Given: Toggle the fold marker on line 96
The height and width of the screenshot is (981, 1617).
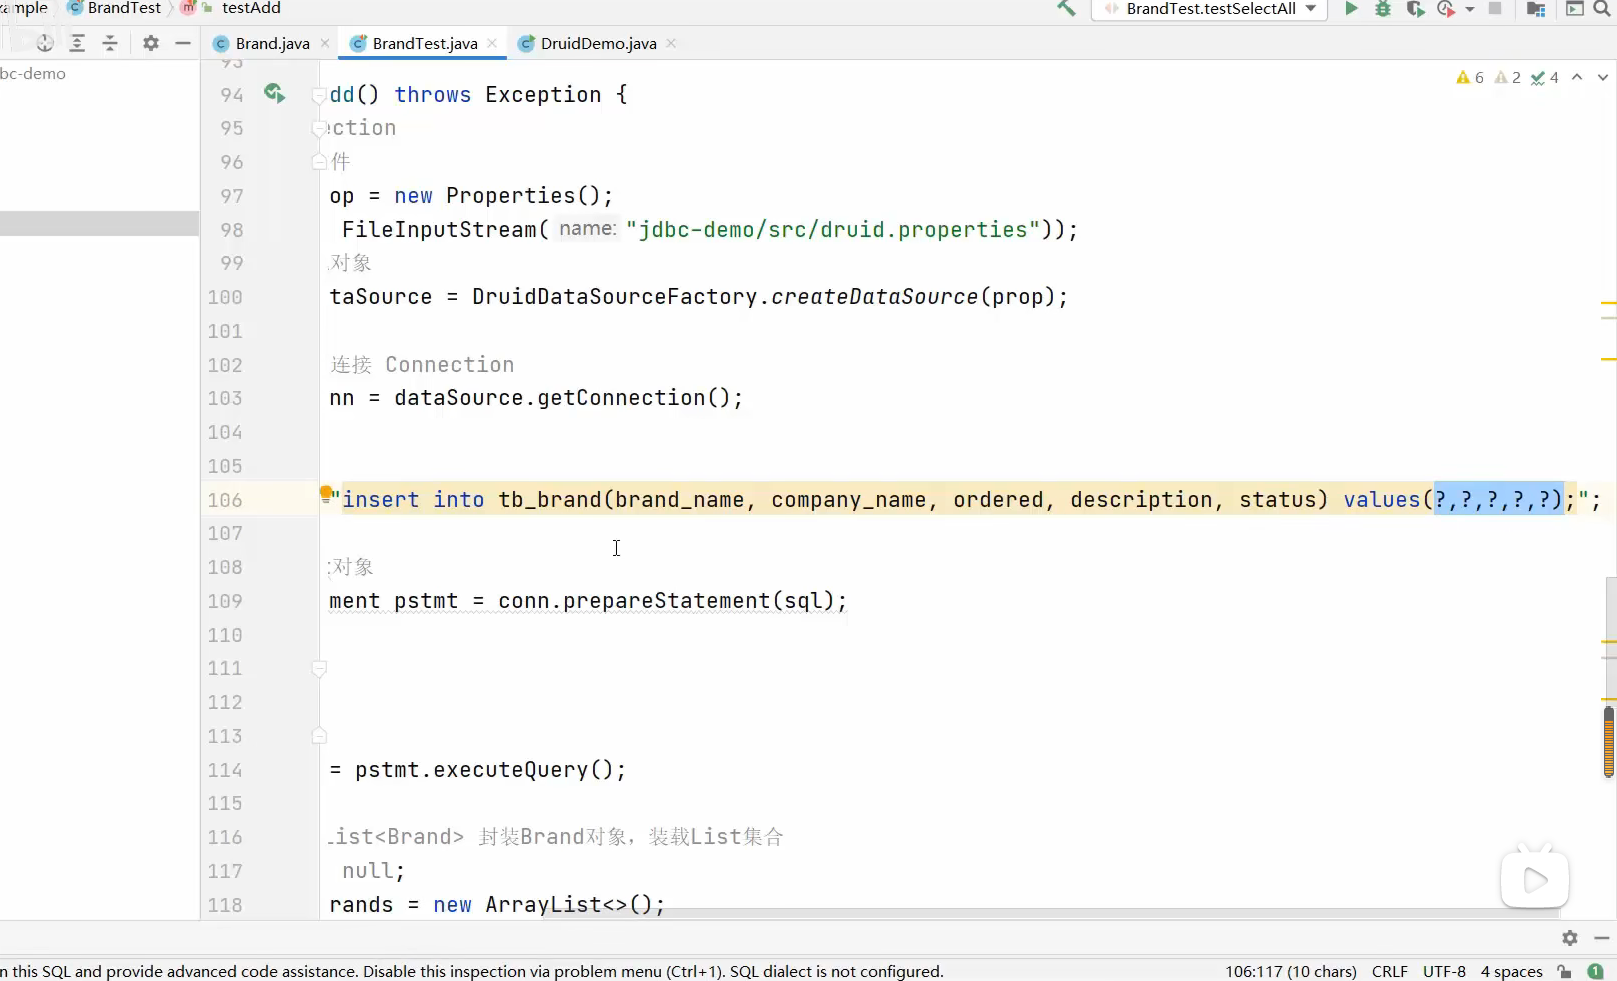Looking at the screenshot, I should tap(319, 162).
